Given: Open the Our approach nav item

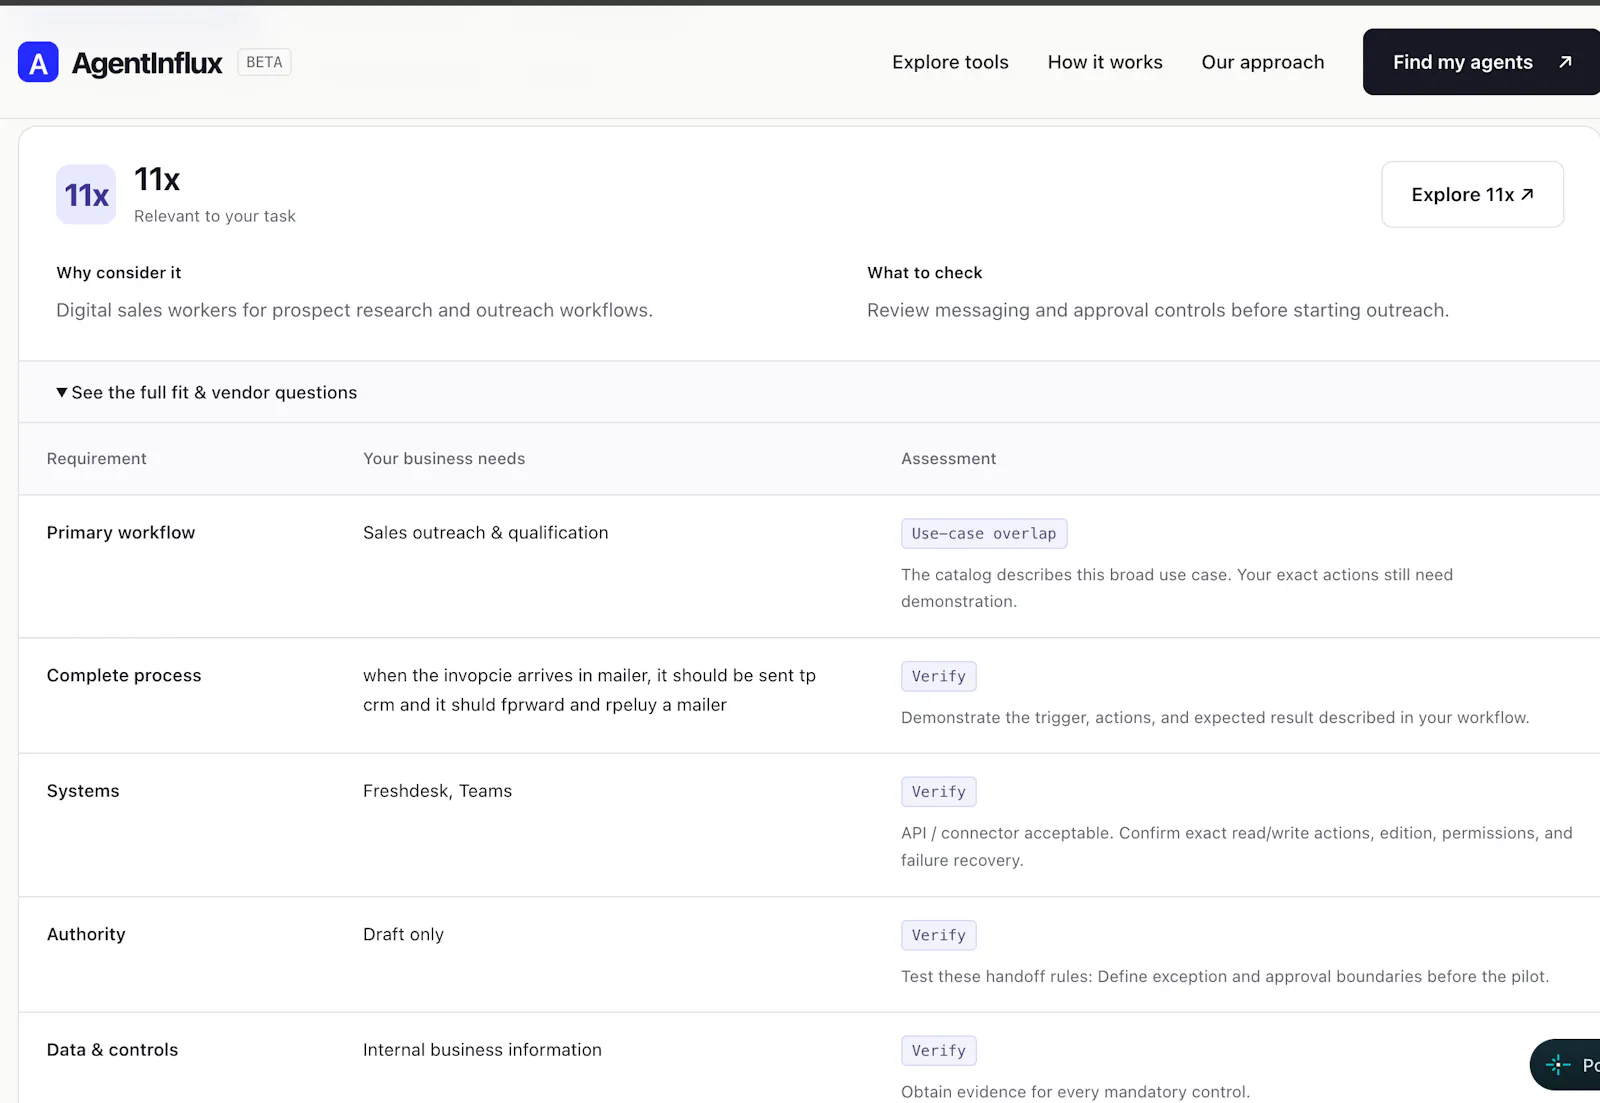Looking at the screenshot, I should (x=1263, y=62).
